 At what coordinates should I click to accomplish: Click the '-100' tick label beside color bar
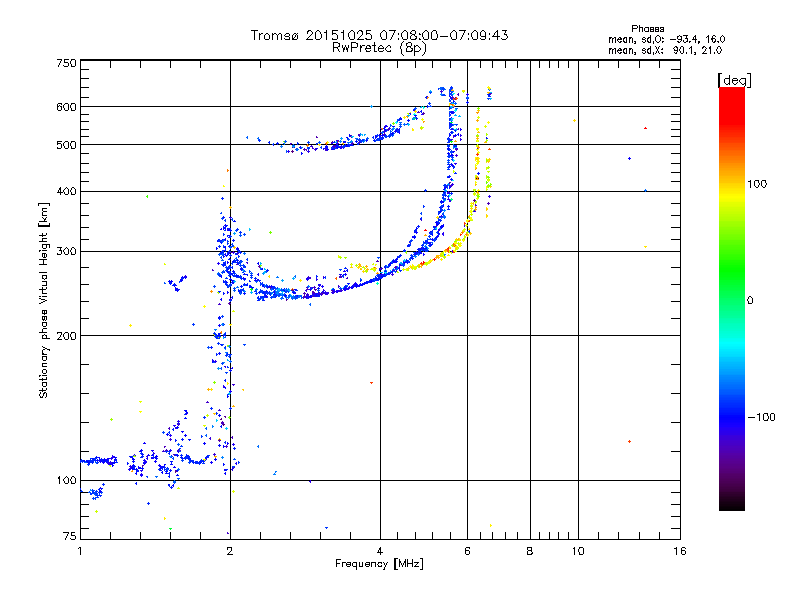(761, 417)
